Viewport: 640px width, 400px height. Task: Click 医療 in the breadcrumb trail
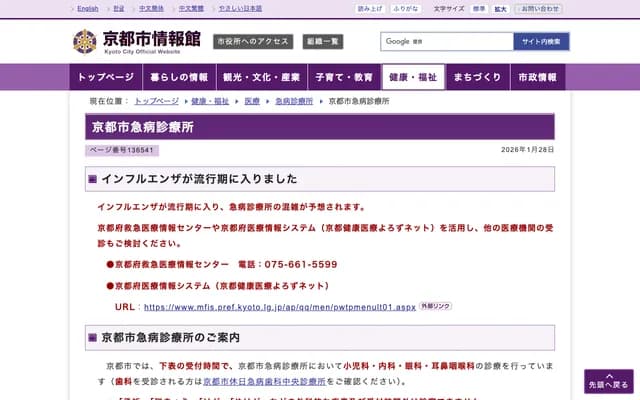click(x=252, y=102)
